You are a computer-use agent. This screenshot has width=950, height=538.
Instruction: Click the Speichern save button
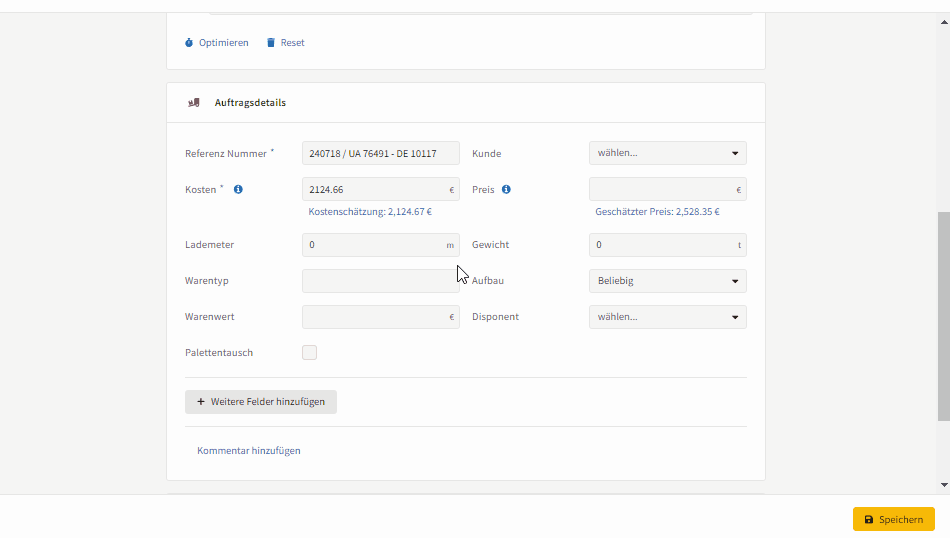point(894,519)
